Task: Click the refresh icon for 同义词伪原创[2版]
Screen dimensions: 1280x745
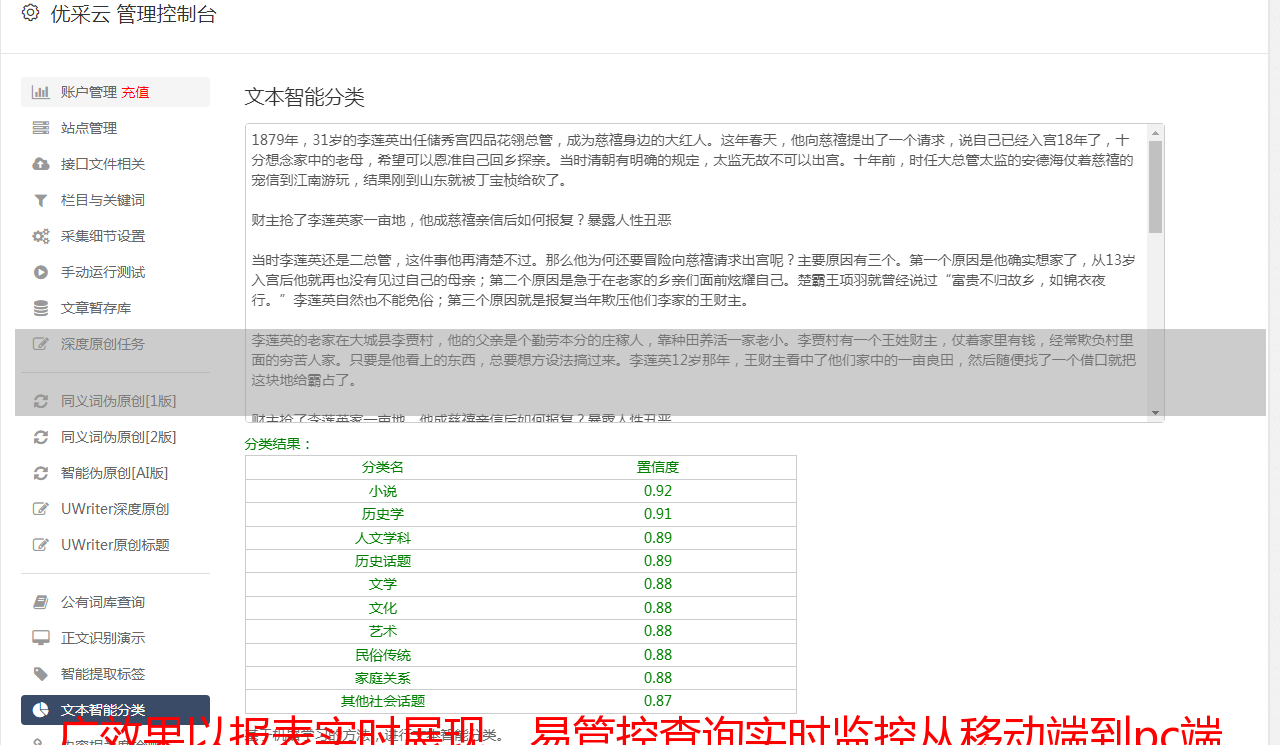Action: click(x=41, y=437)
